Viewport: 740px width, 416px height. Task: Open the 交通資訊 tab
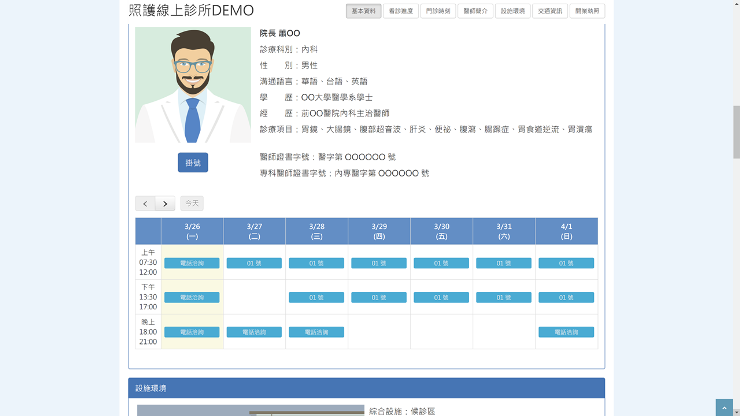click(550, 11)
